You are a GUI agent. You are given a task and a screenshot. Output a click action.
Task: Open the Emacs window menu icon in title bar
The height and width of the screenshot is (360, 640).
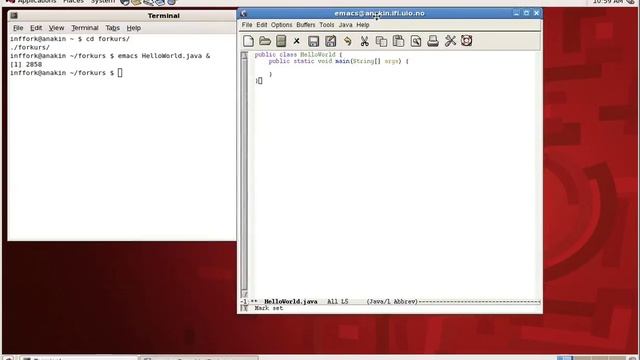[x=244, y=13]
